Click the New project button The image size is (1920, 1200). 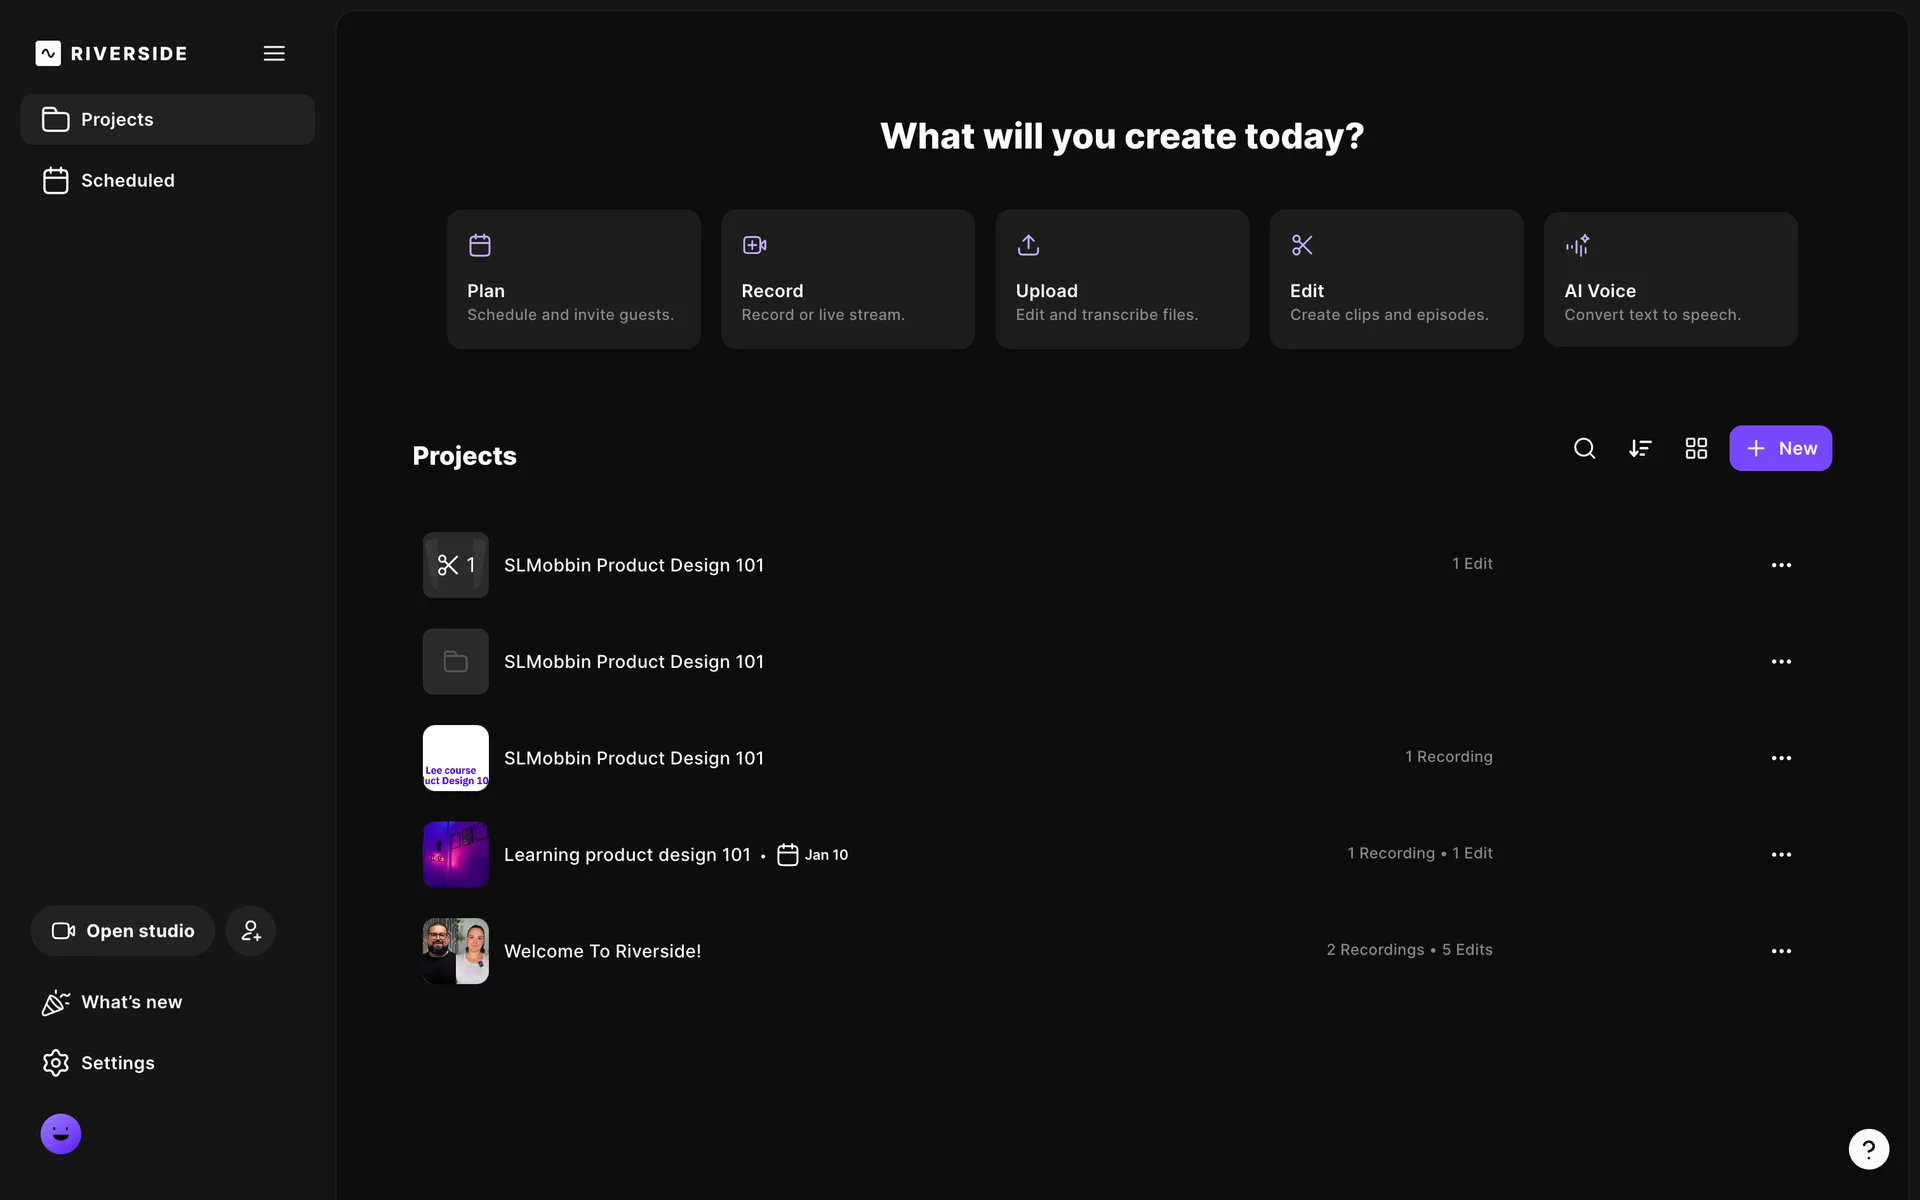1780,448
